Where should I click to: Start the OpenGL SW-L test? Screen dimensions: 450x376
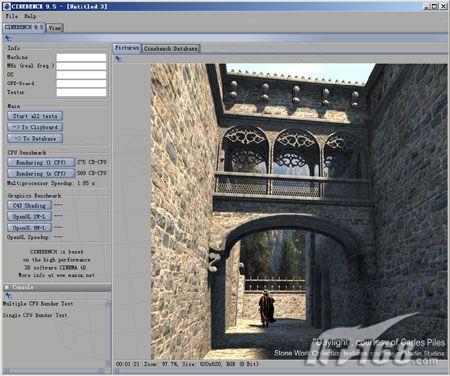30,217
